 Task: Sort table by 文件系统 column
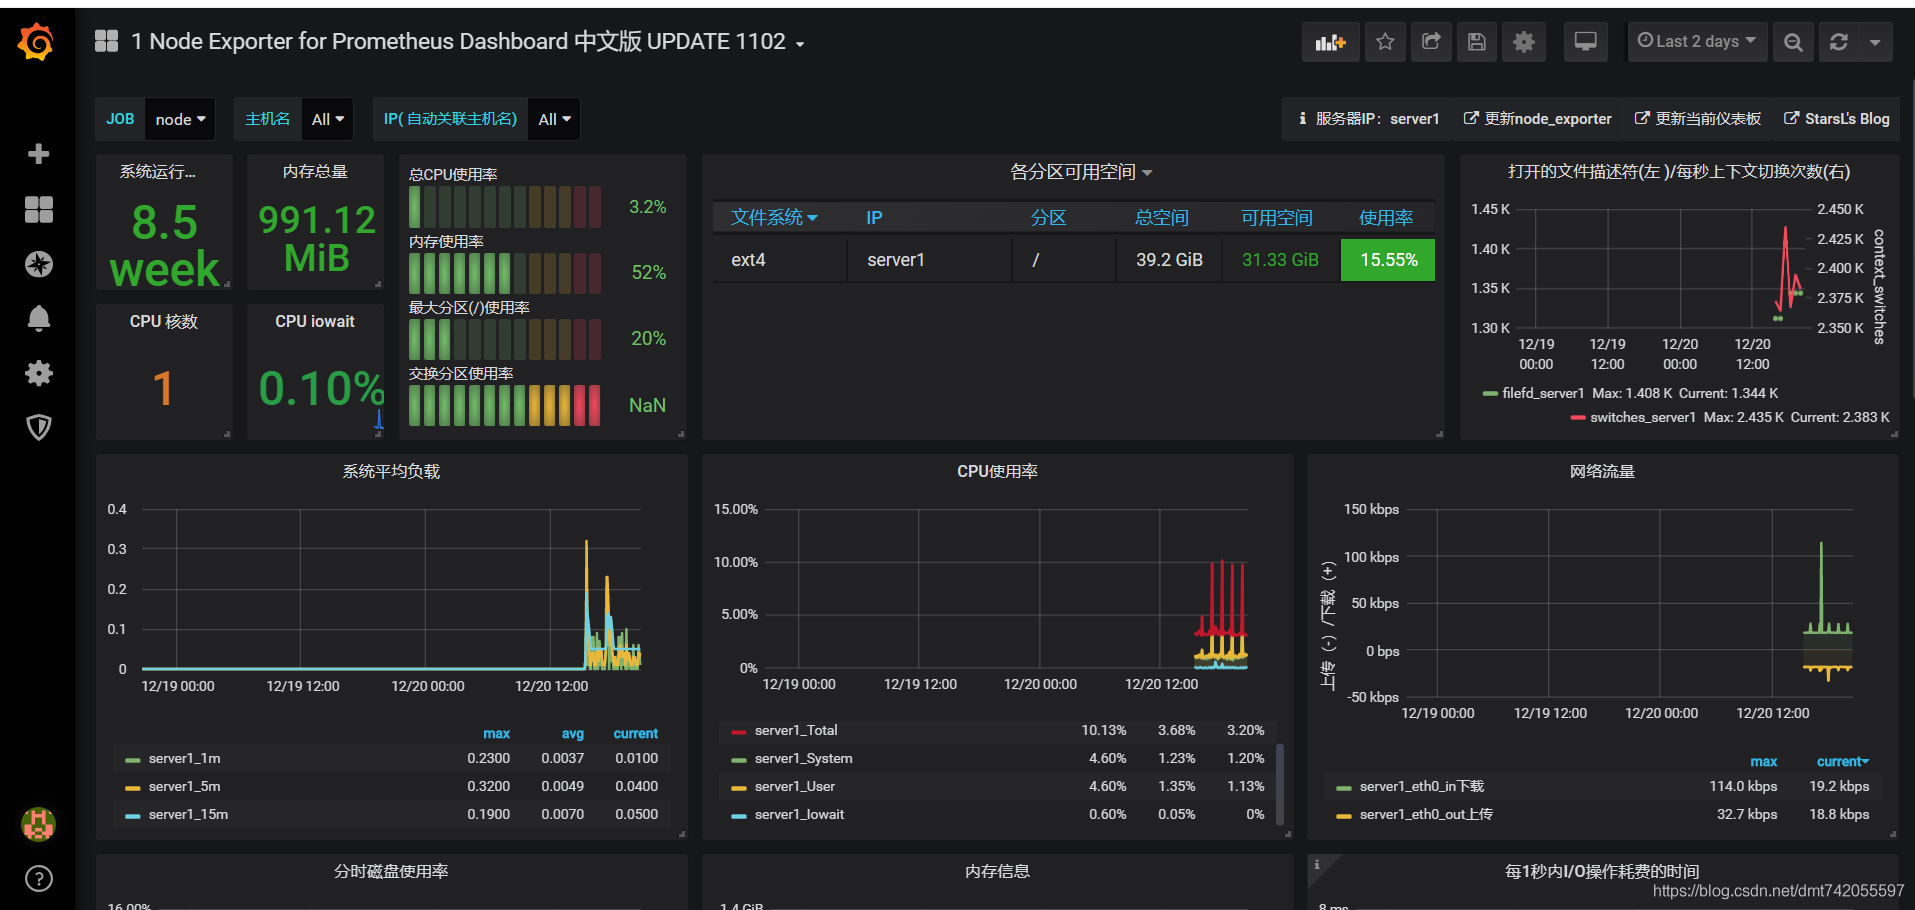click(x=774, y=217)
